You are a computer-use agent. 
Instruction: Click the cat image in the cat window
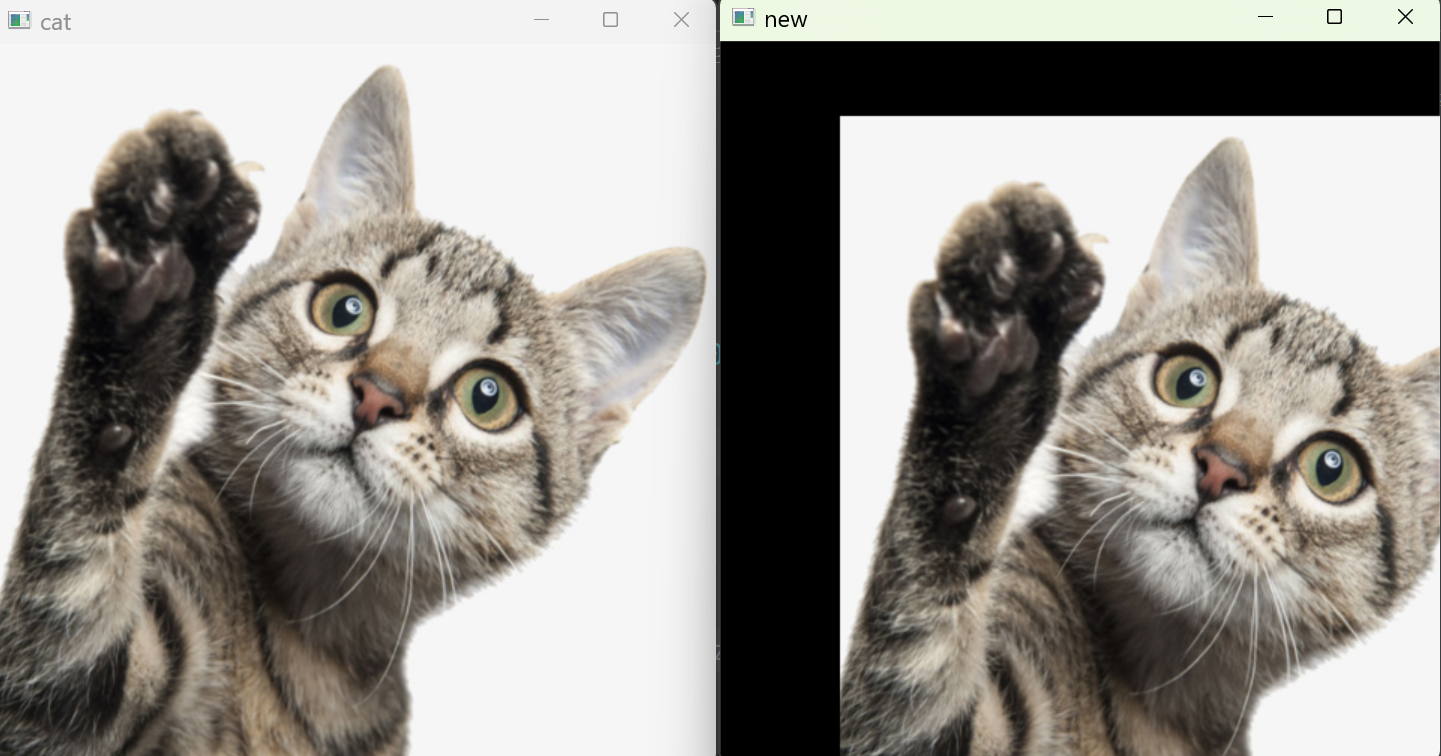(x=357, y=400)
